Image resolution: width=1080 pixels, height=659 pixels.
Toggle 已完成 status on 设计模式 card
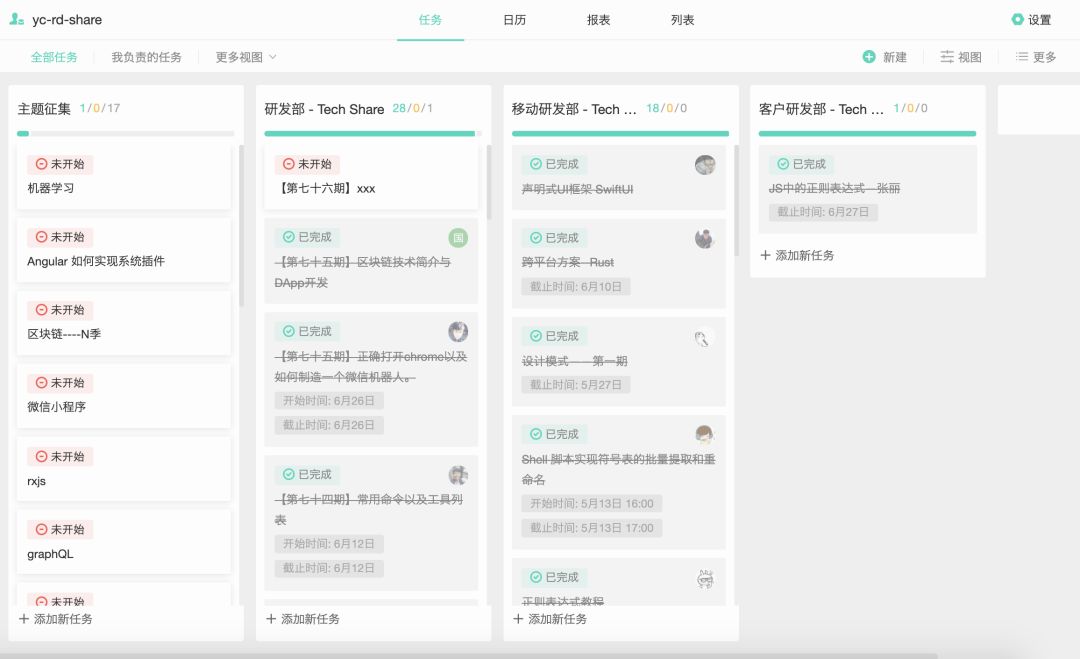[554, 336]
